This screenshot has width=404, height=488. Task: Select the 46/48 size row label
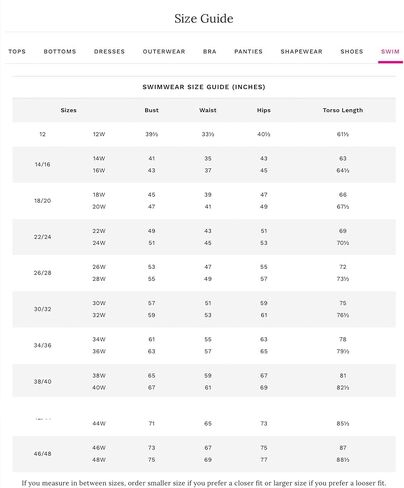click(x=42, y=454)
